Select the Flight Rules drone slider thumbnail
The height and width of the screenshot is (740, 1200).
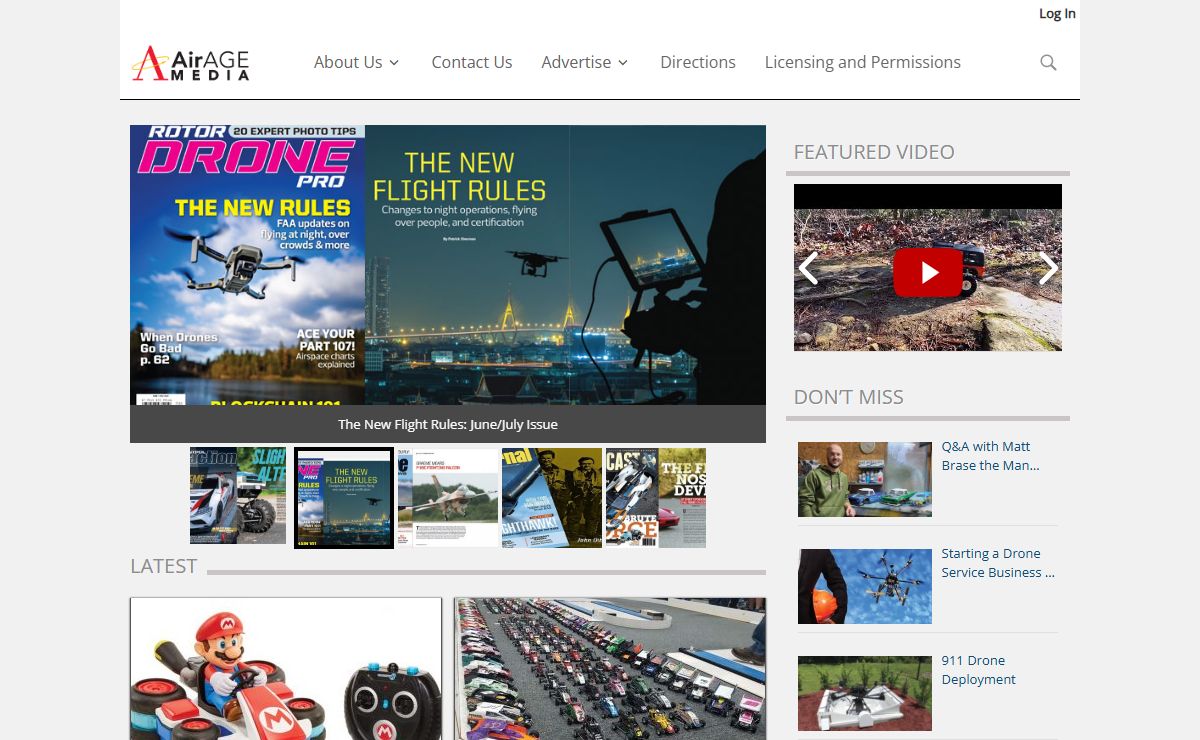tap(344, 498)
